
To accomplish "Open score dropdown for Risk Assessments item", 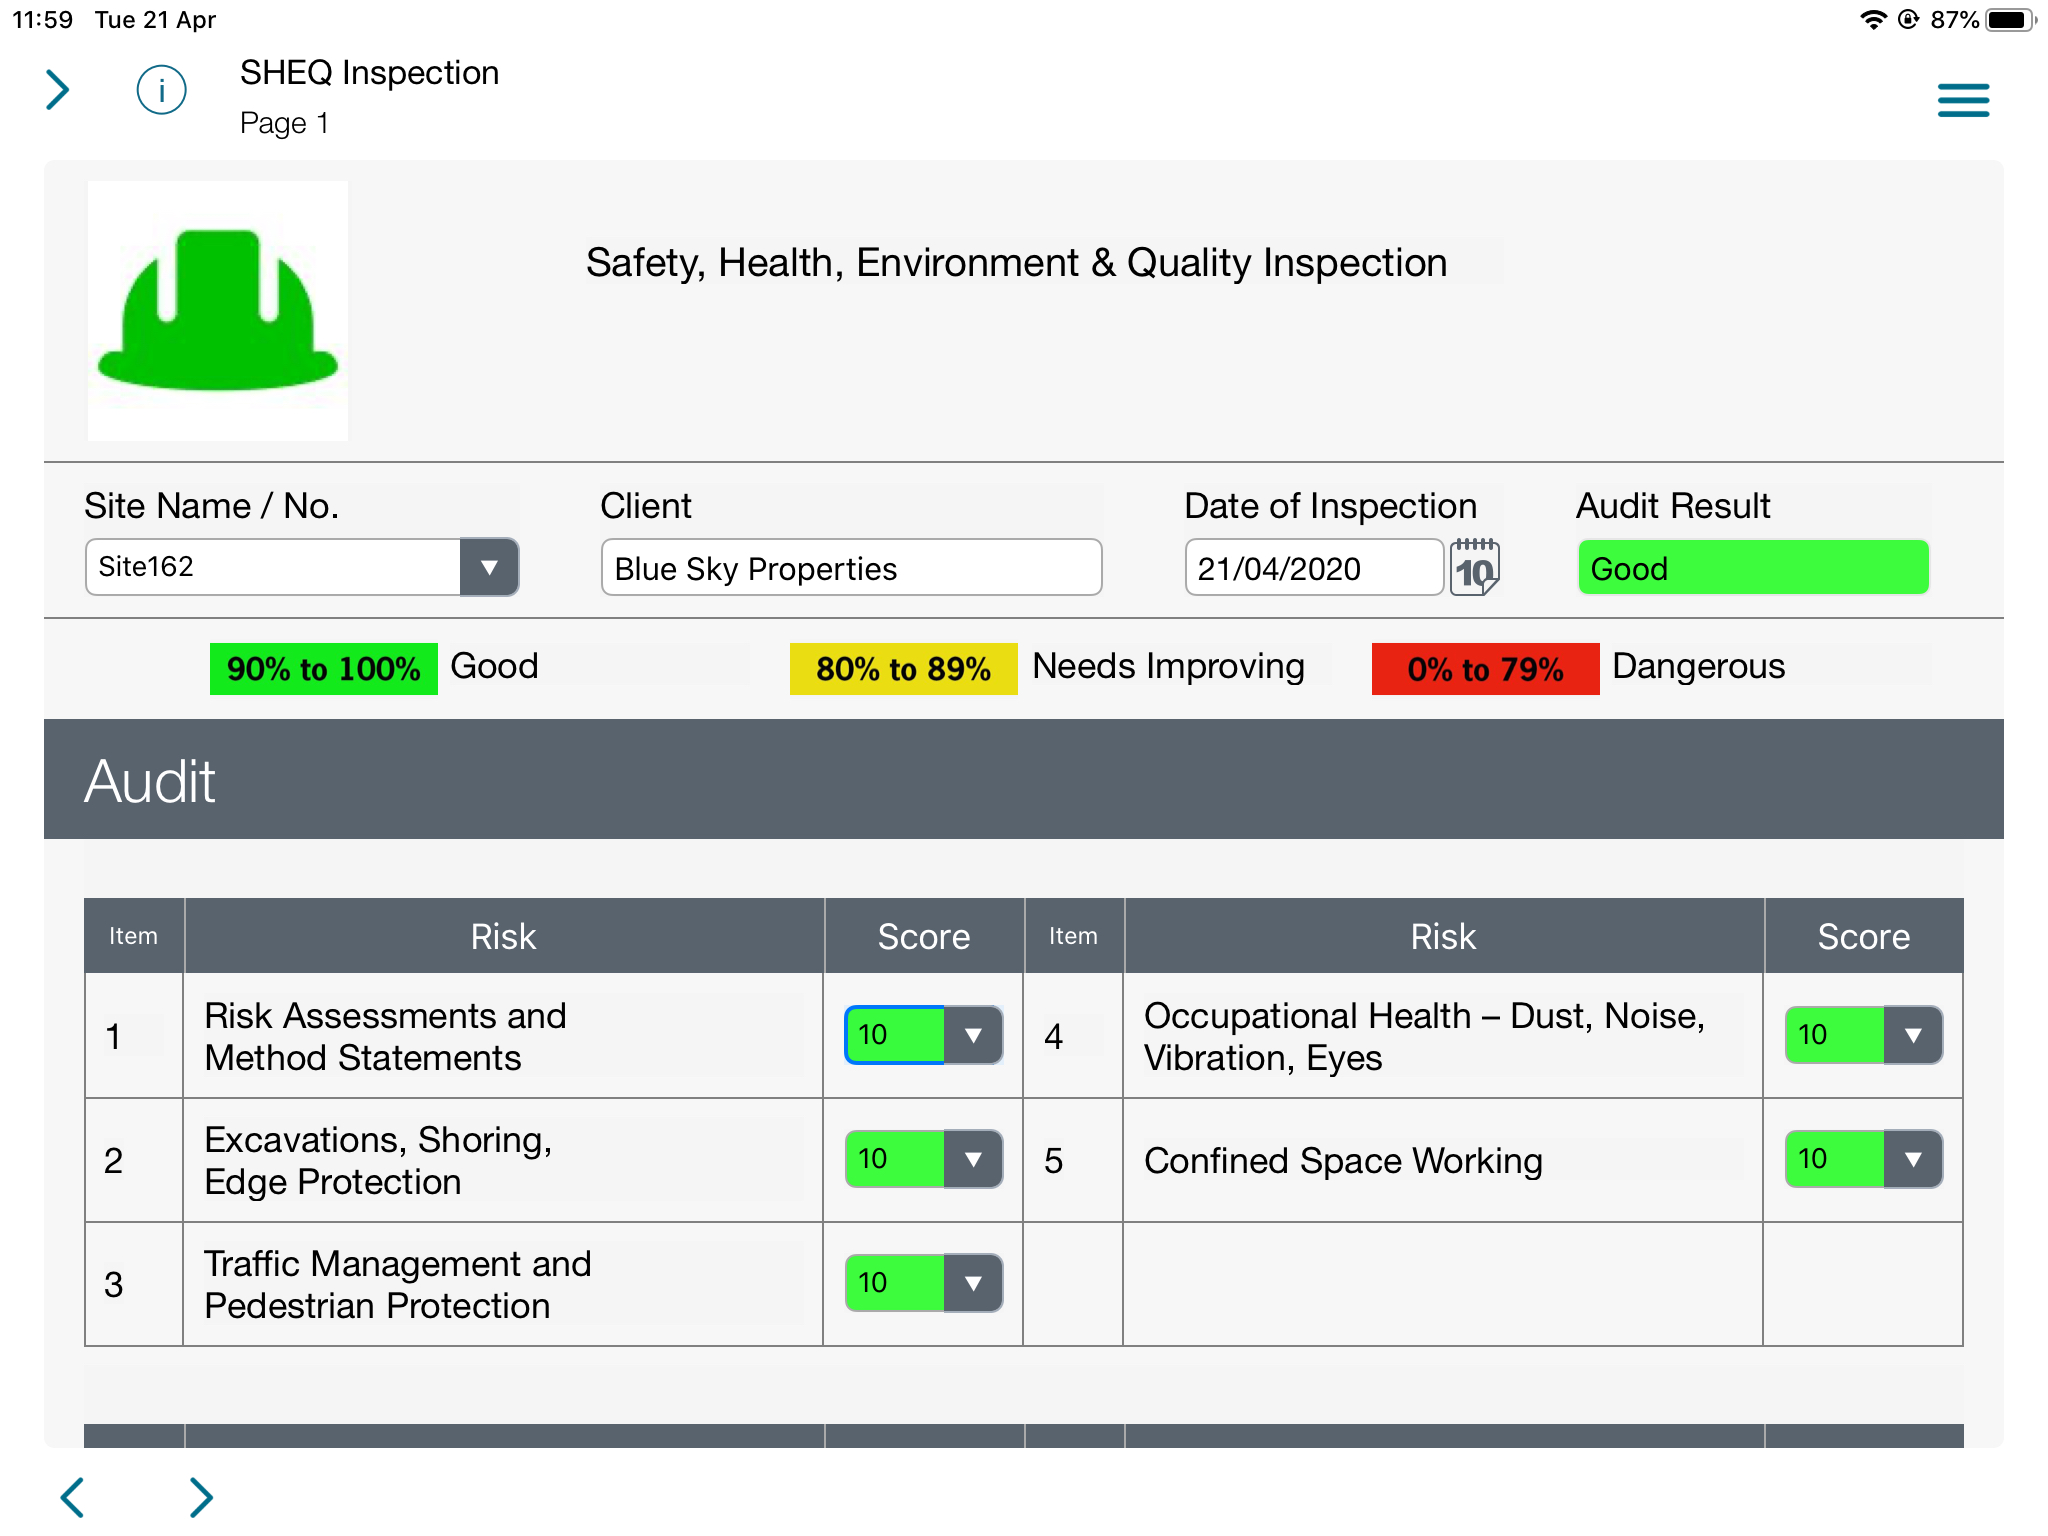I will coord(972,1035).
